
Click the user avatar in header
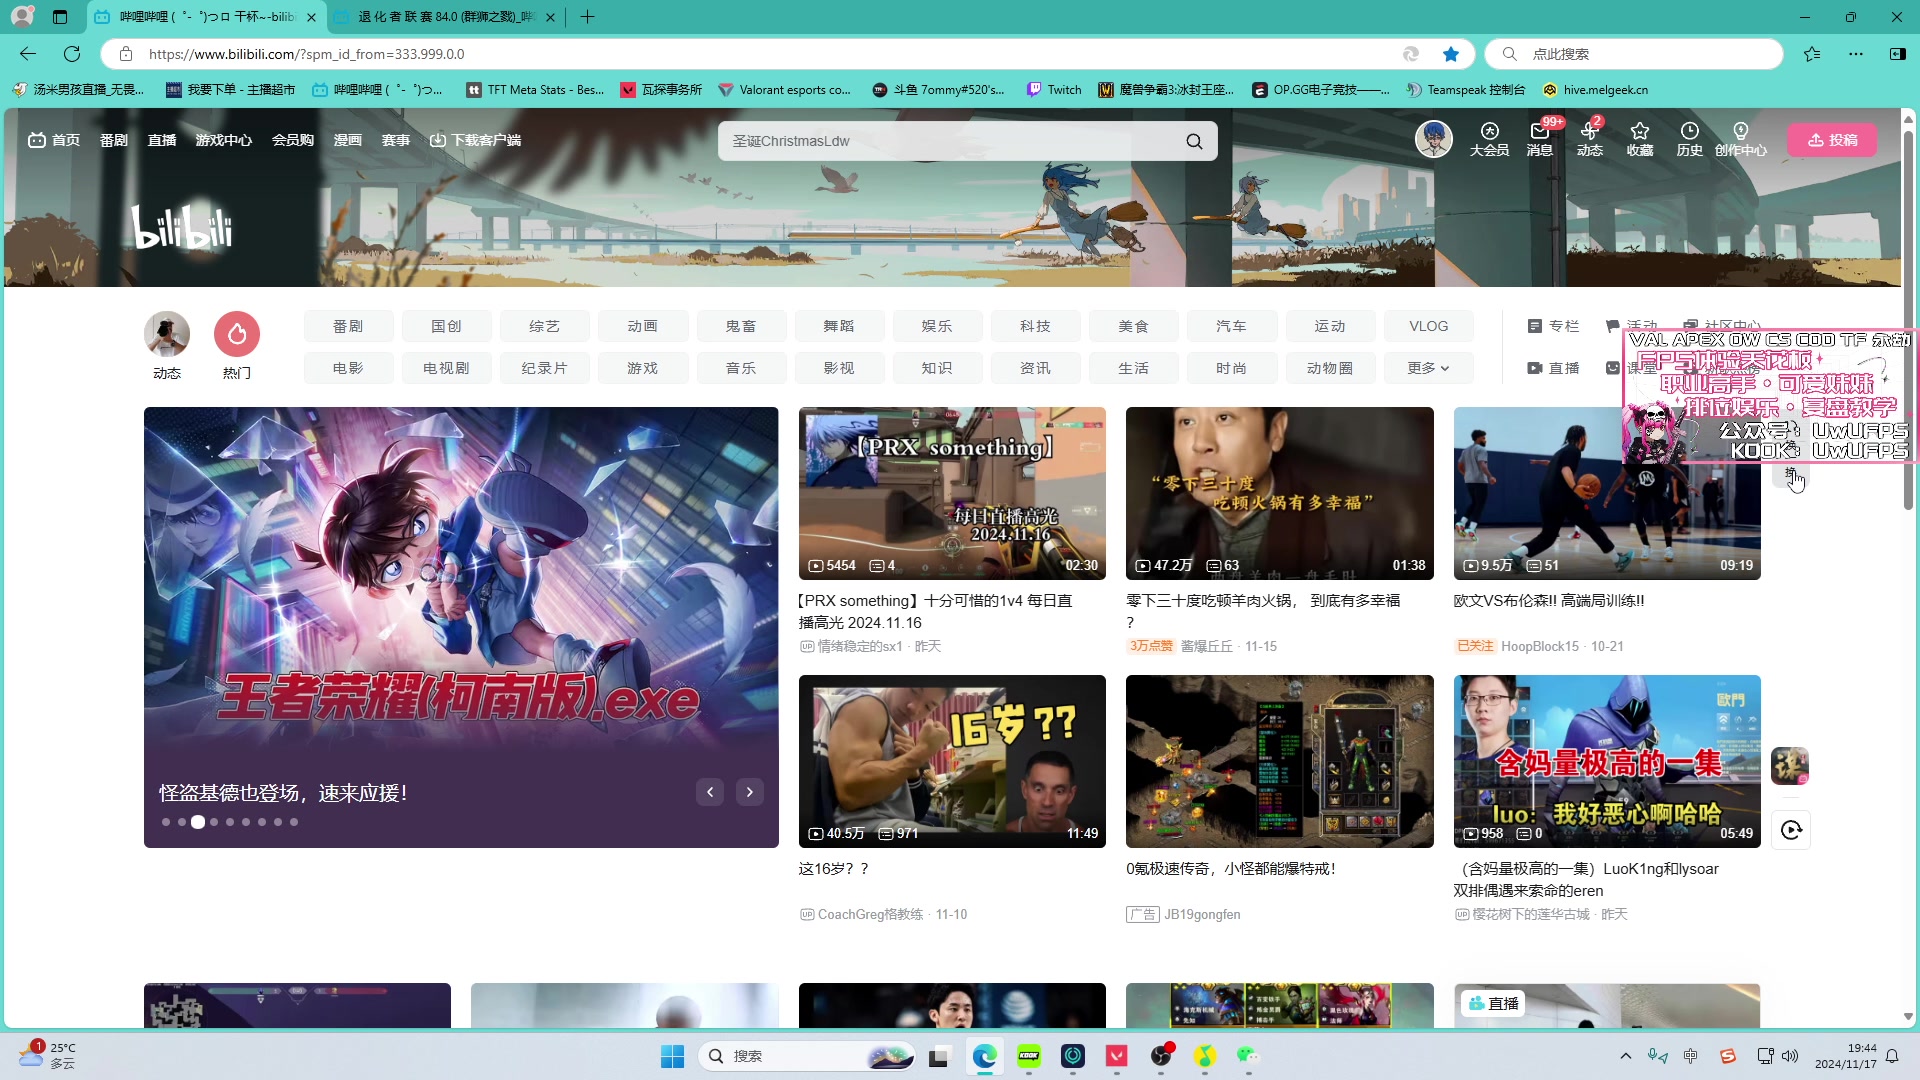coord(1434,139)
